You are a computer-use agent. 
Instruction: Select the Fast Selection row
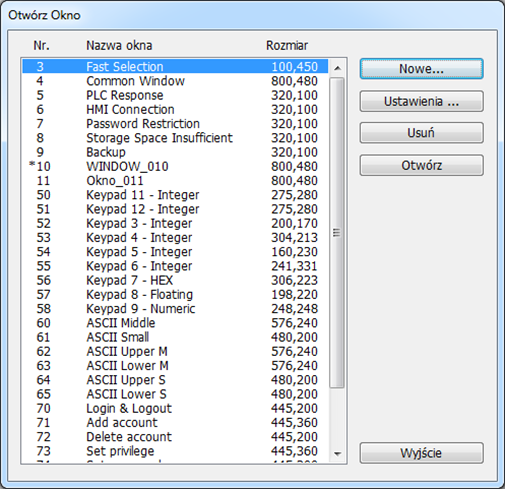pos(175,67)
